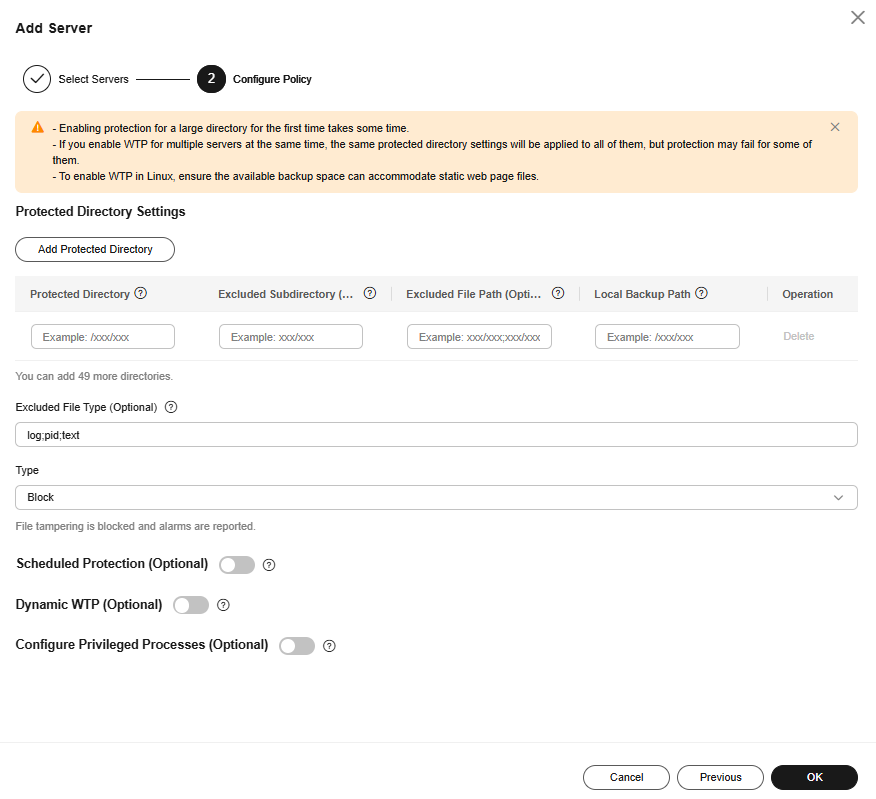Viewport: 876px width, 799px height.
Task: Toggle Configure Privileged Processes on
Action: (x=297, y=646)
